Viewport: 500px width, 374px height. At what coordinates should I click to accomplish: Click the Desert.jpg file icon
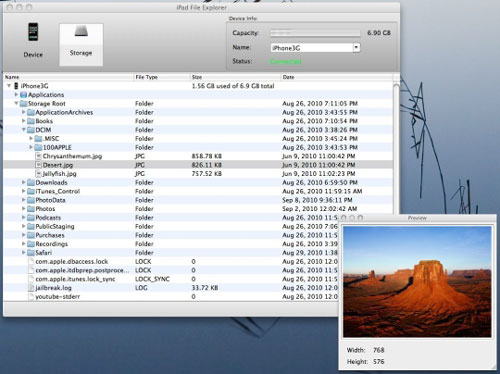point(38,165)
